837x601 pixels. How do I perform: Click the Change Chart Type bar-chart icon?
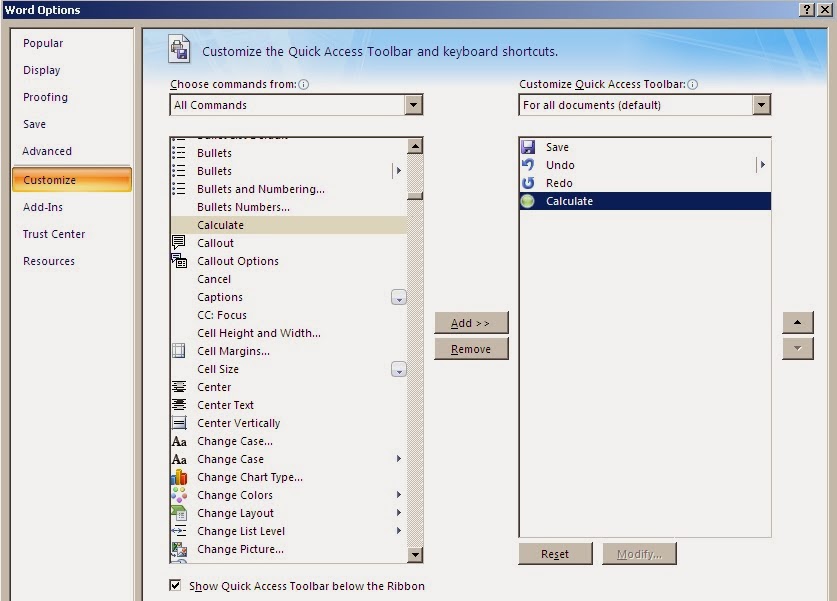tap(178, 477)
